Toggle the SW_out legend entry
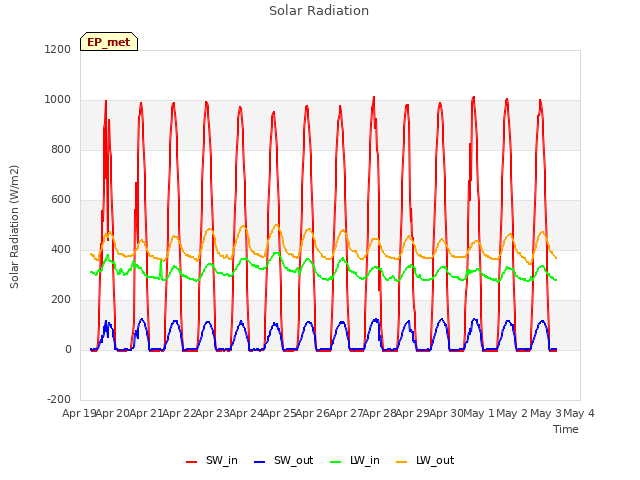 284,461
